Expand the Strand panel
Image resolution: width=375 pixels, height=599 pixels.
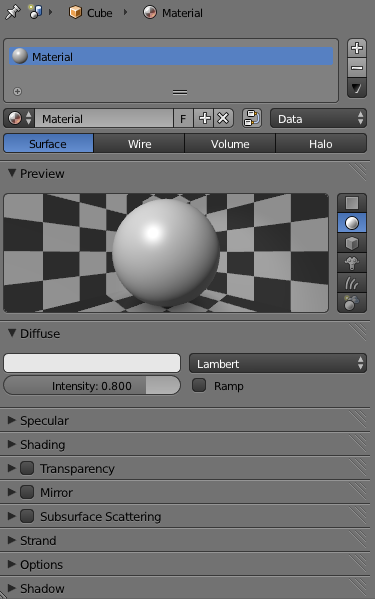pyautogui.click(x=12, y=540)
